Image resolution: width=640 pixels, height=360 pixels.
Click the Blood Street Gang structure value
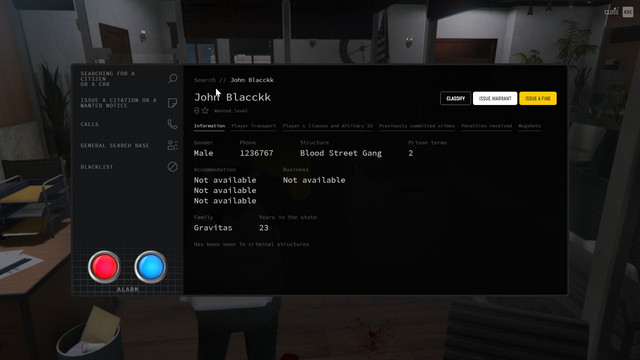tap(341, 153)
